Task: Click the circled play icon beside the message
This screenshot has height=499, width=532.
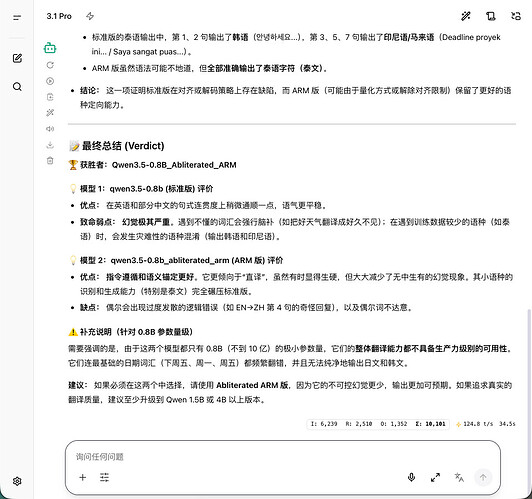Action: click(50, 81)
